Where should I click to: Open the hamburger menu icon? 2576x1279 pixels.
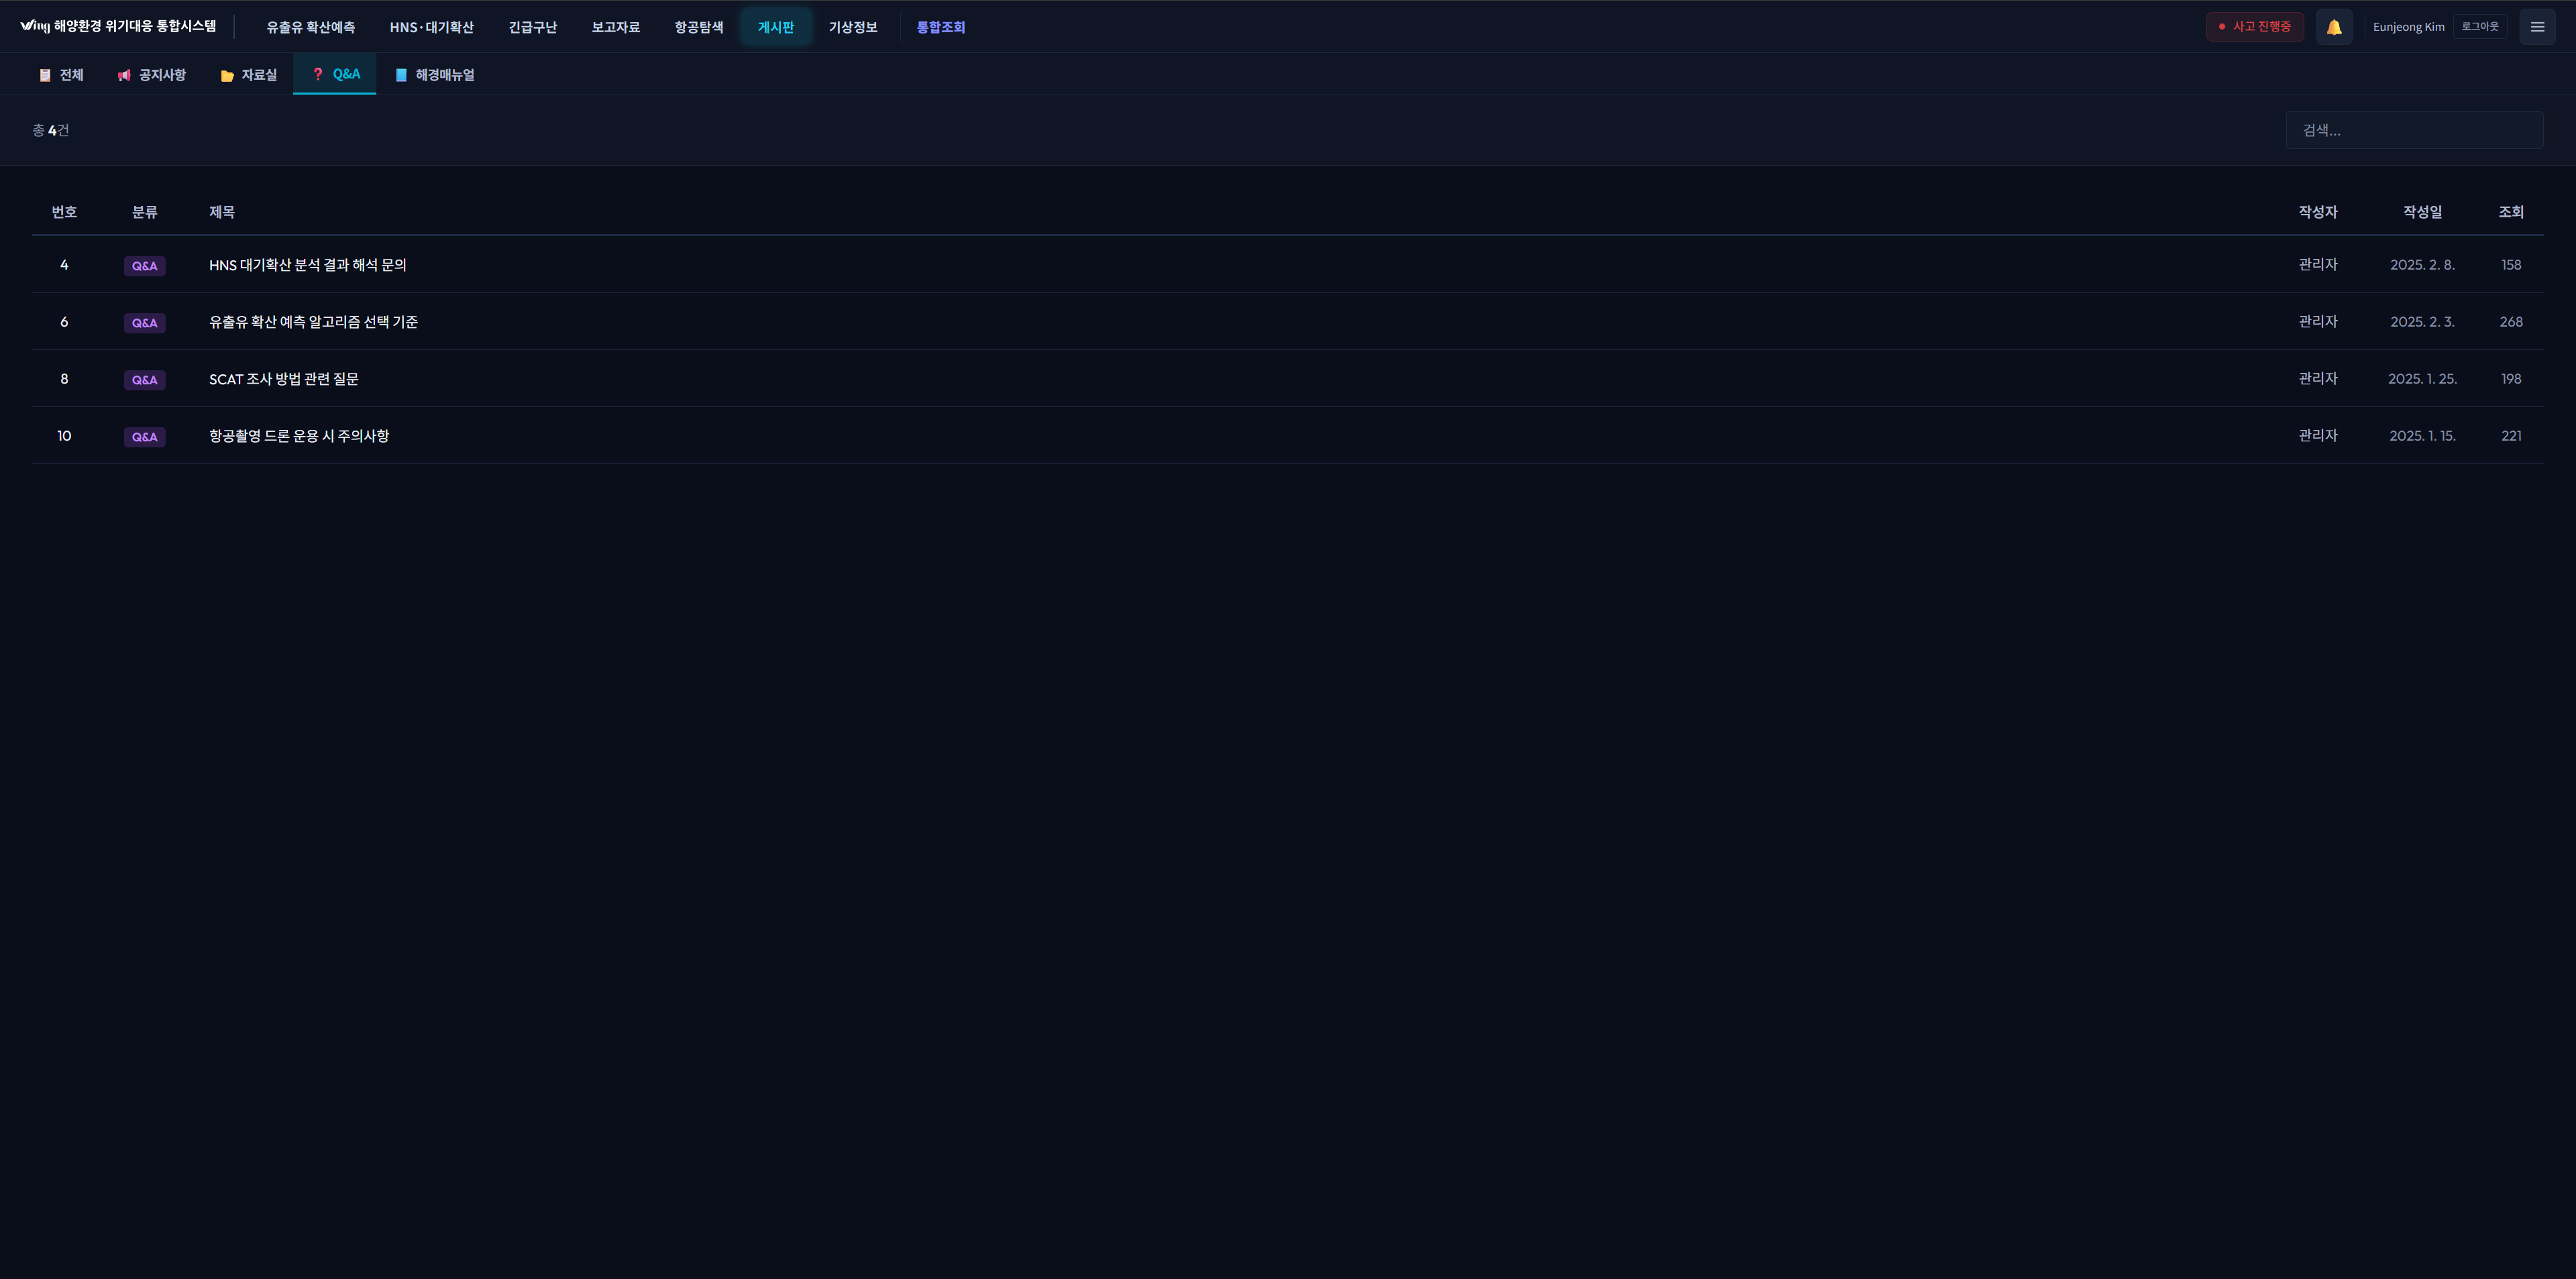click(x=2536, y=27)
